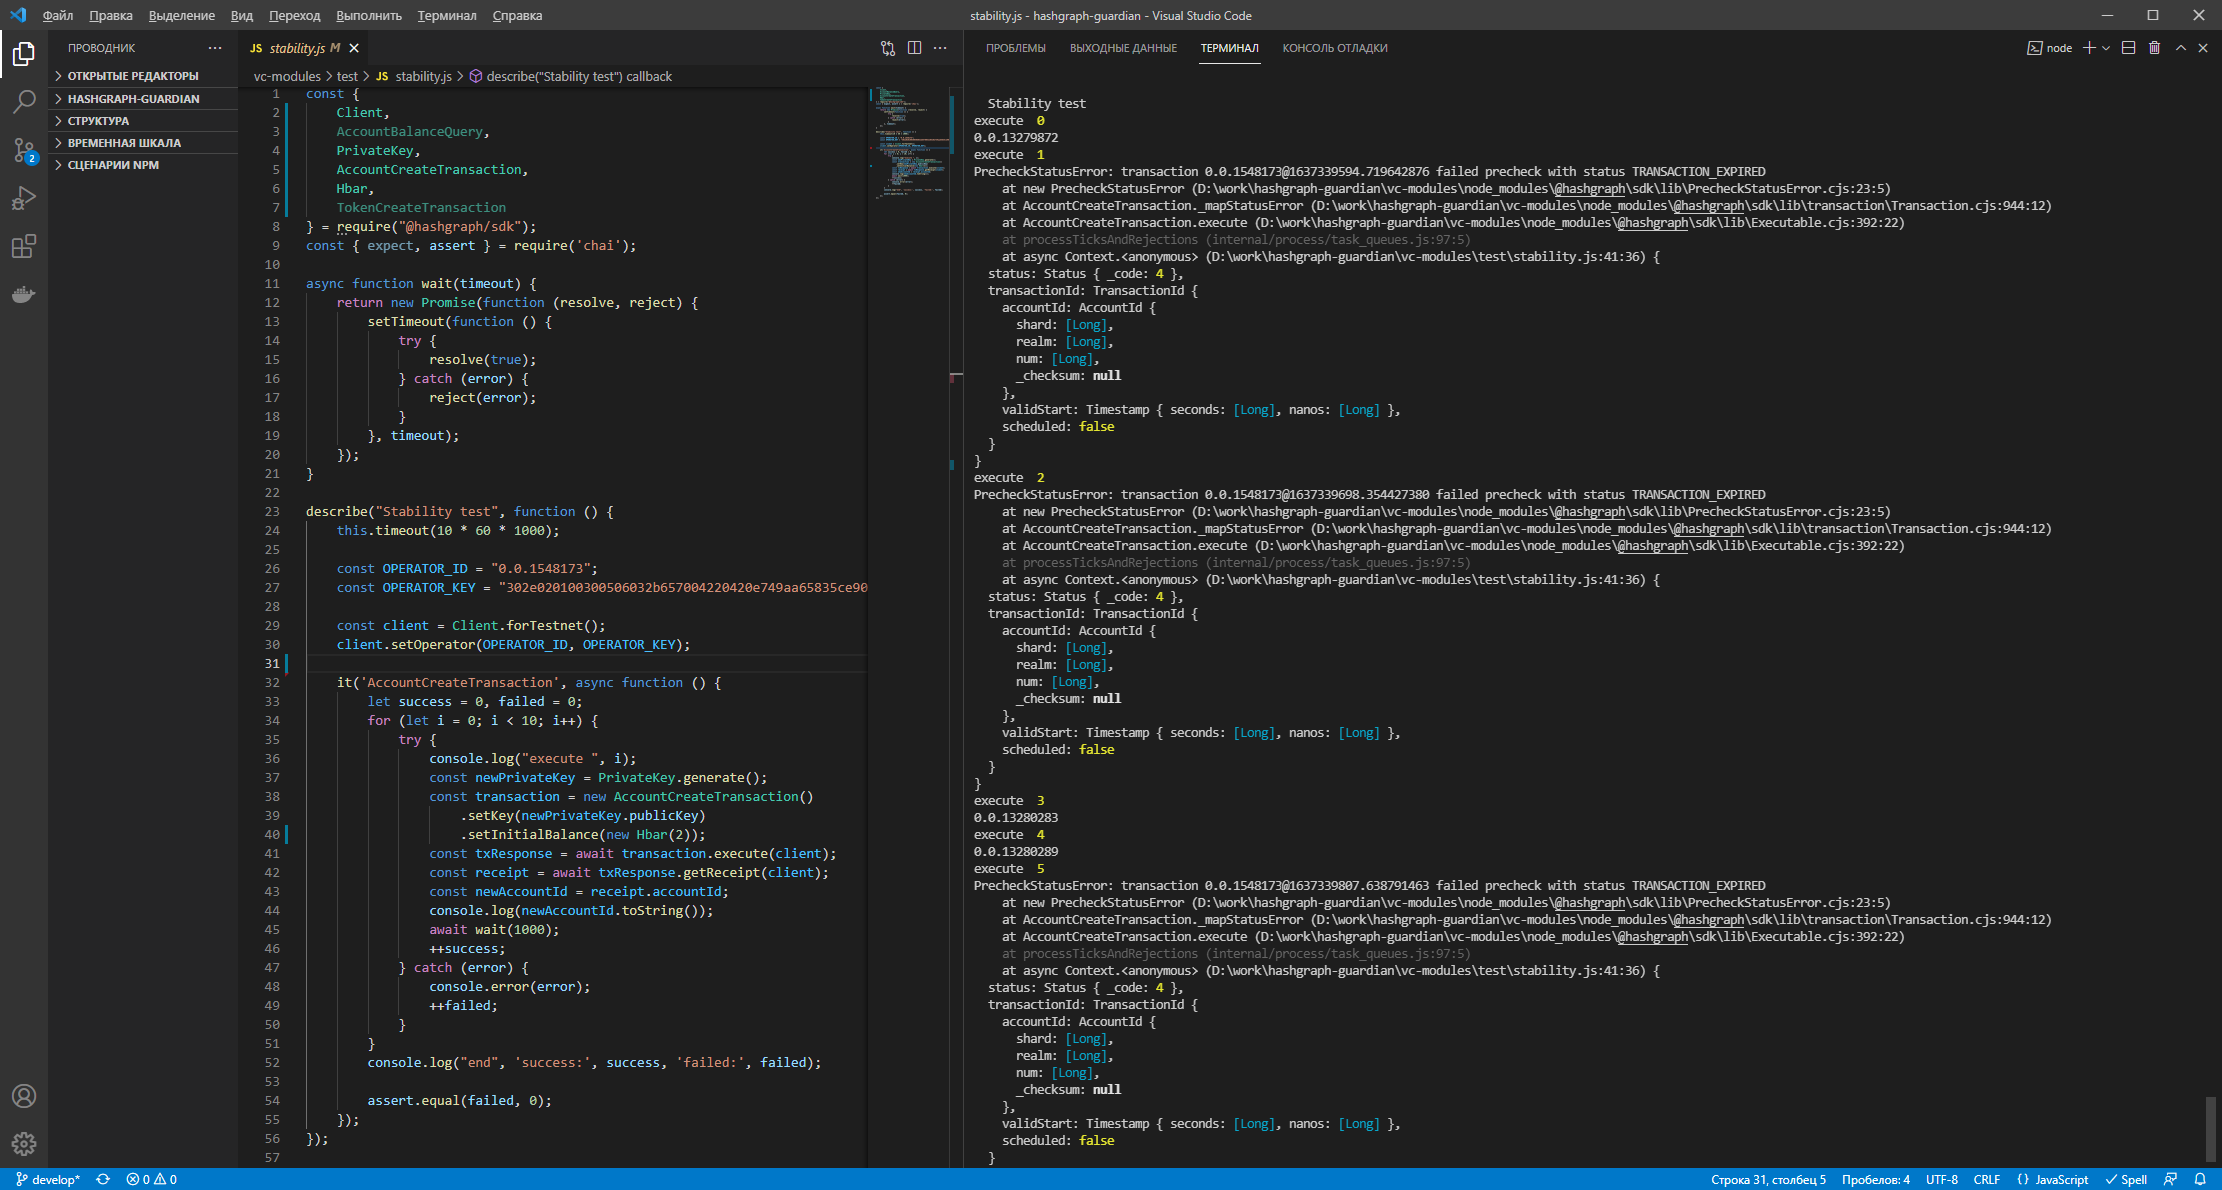Viewport: 2222px width, 1190px height.
Task: Open the Accounts icon at bottom left
Action: 24,1096
